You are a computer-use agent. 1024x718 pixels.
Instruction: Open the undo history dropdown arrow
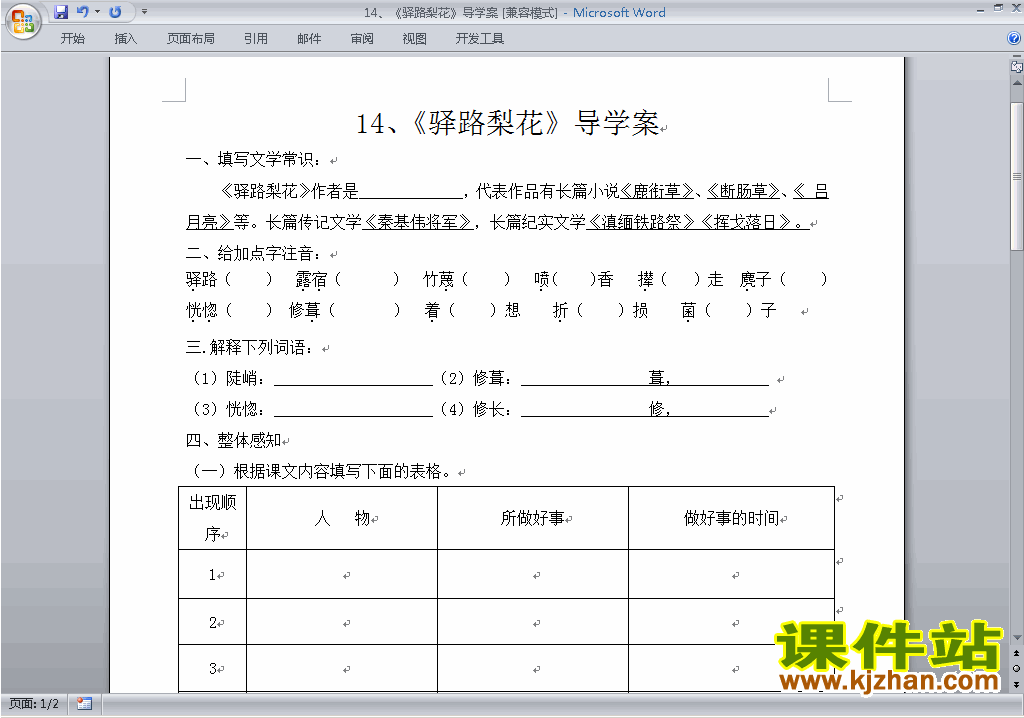(97, 12)
